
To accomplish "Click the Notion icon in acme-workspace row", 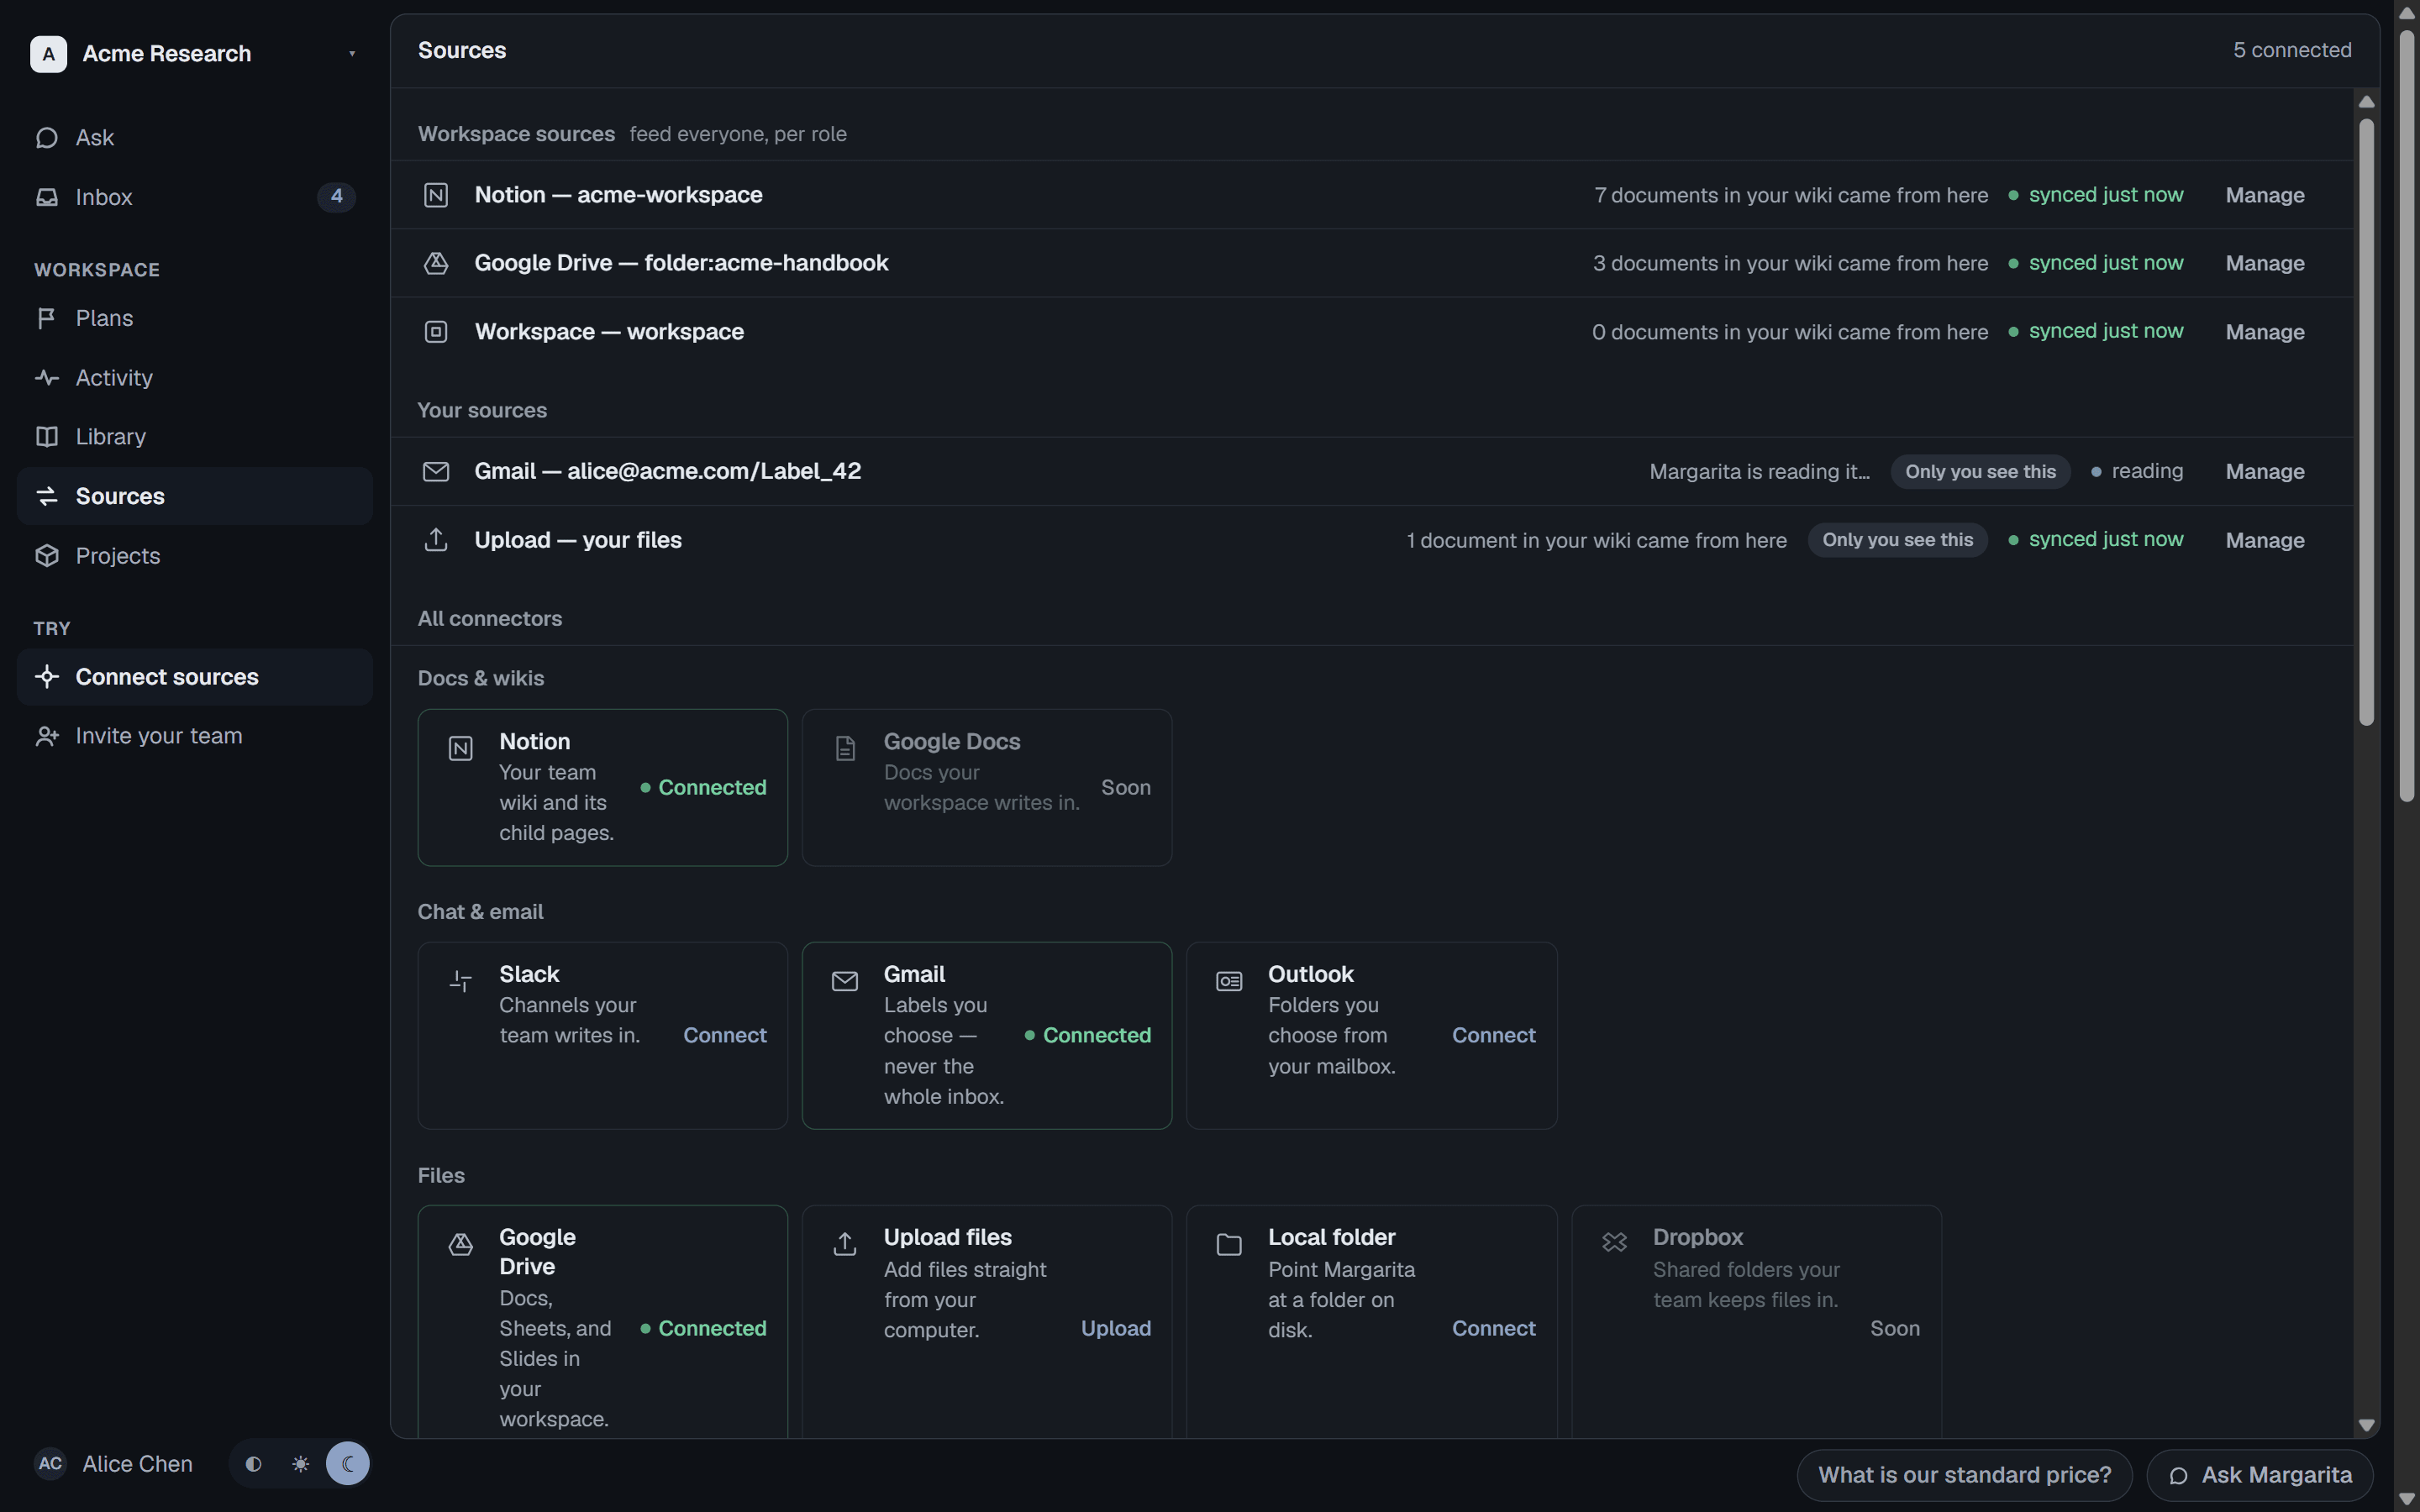I will (436, 195).
